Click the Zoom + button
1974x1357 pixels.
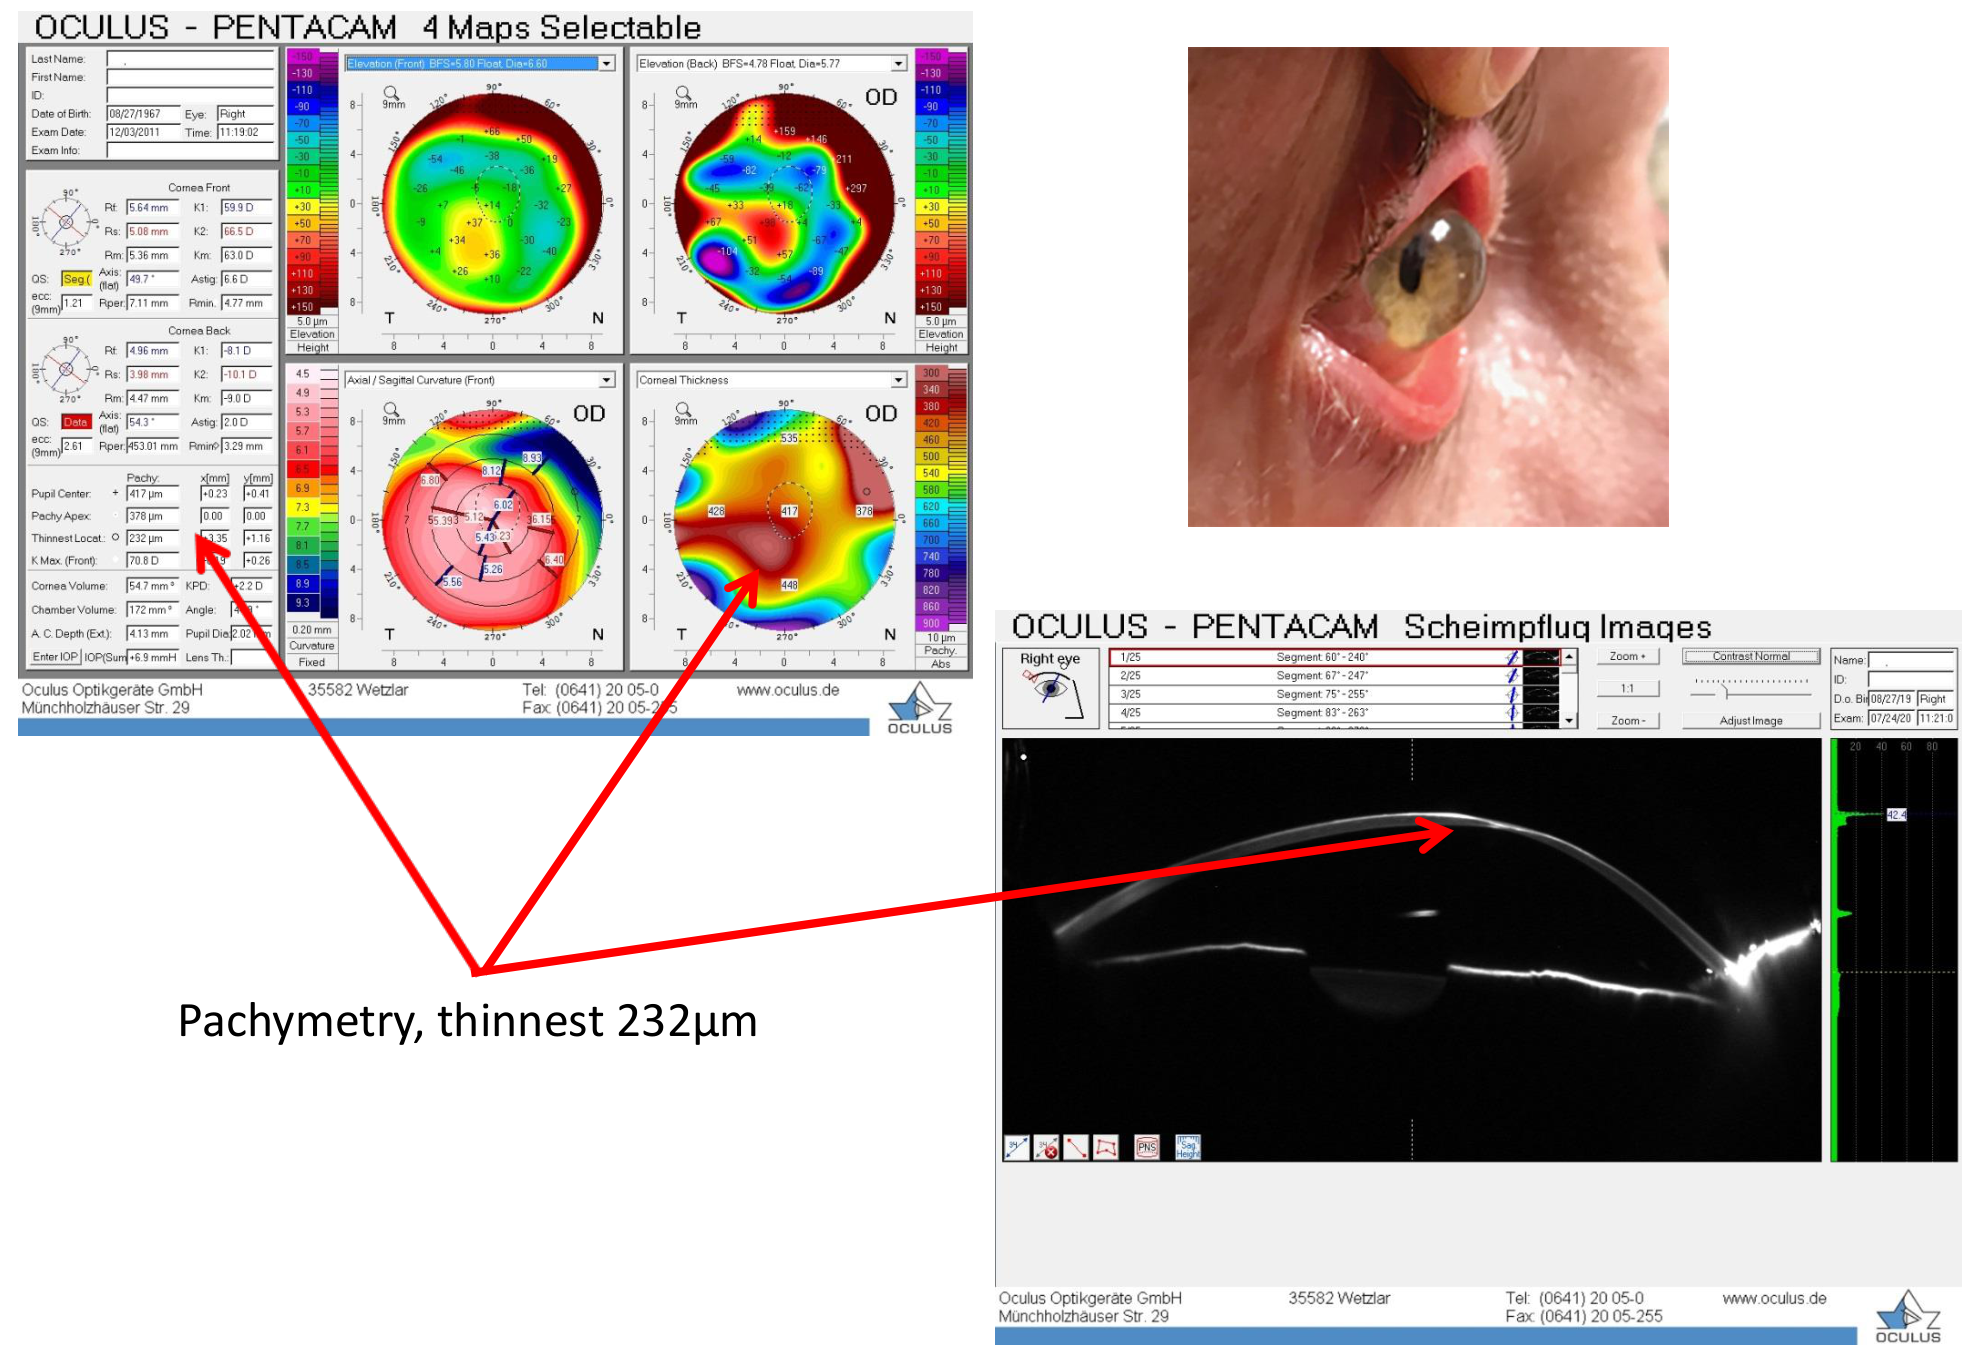pyautogui.click(x=1627, y=657)
